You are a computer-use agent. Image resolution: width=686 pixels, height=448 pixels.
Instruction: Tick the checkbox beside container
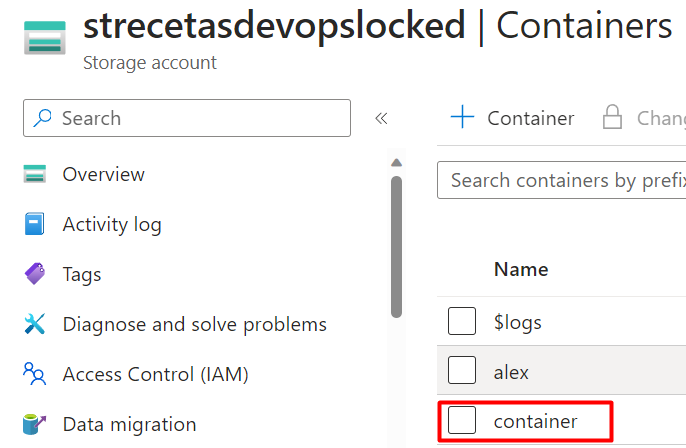(462, 420)
